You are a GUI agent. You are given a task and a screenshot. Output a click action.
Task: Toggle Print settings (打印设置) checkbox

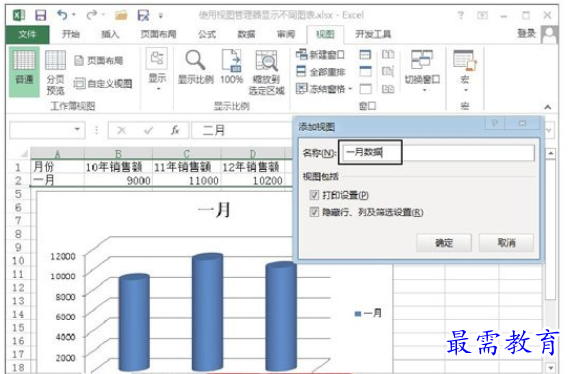[x=314, y=195]
